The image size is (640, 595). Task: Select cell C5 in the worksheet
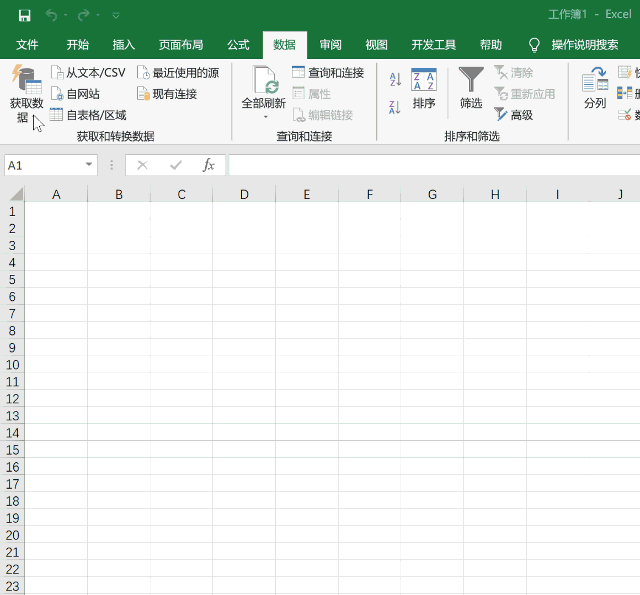[x=181, y=279]
